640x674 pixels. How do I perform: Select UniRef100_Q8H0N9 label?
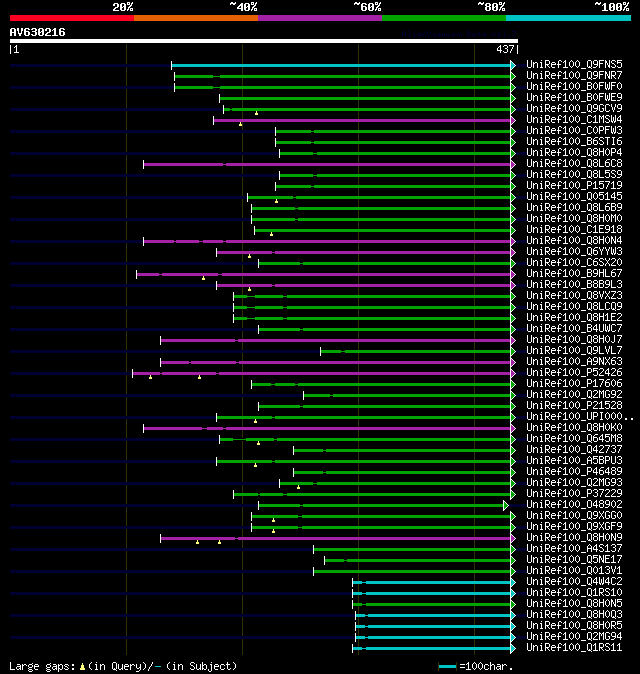pyautogui.click(x=574, y=538)
